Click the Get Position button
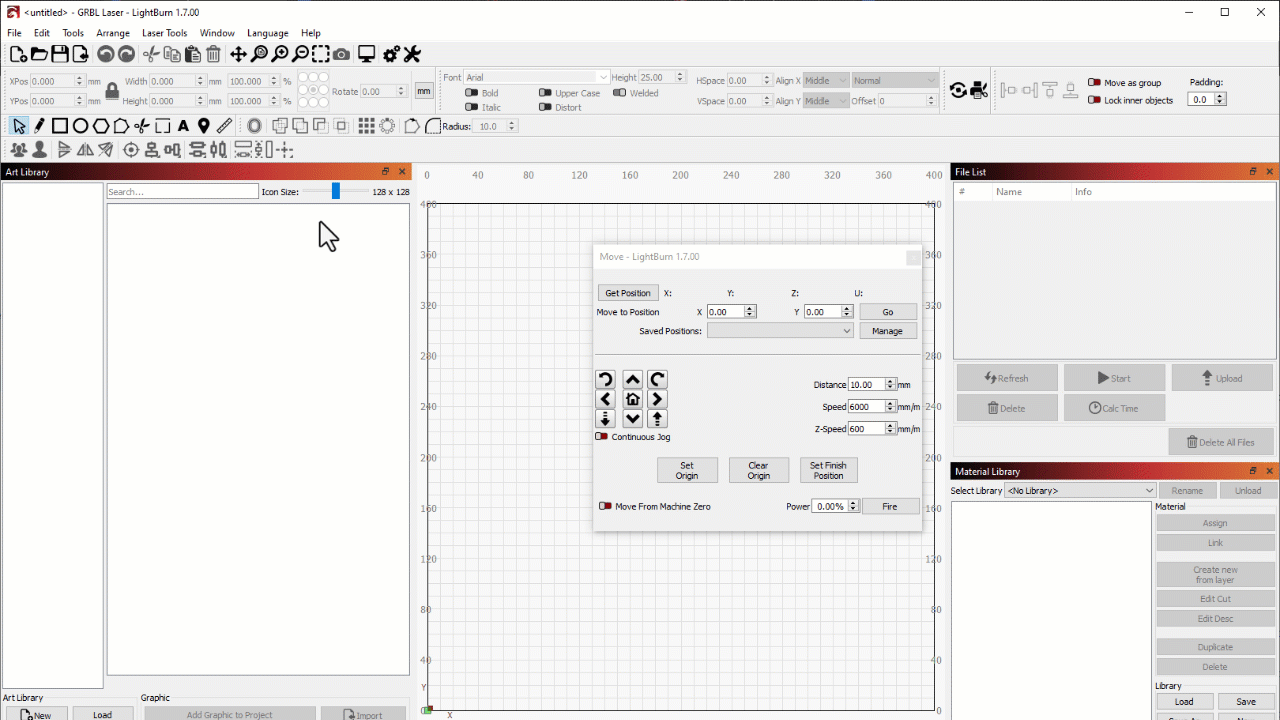 (627, 293)
